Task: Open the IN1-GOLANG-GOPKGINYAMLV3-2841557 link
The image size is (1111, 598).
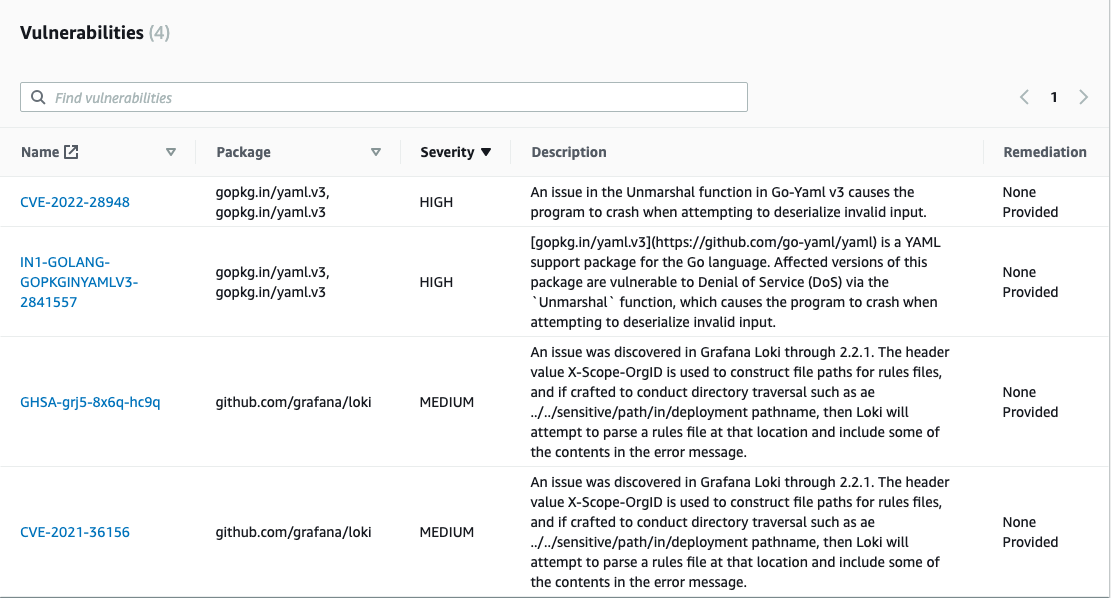Action: point(79,282)
